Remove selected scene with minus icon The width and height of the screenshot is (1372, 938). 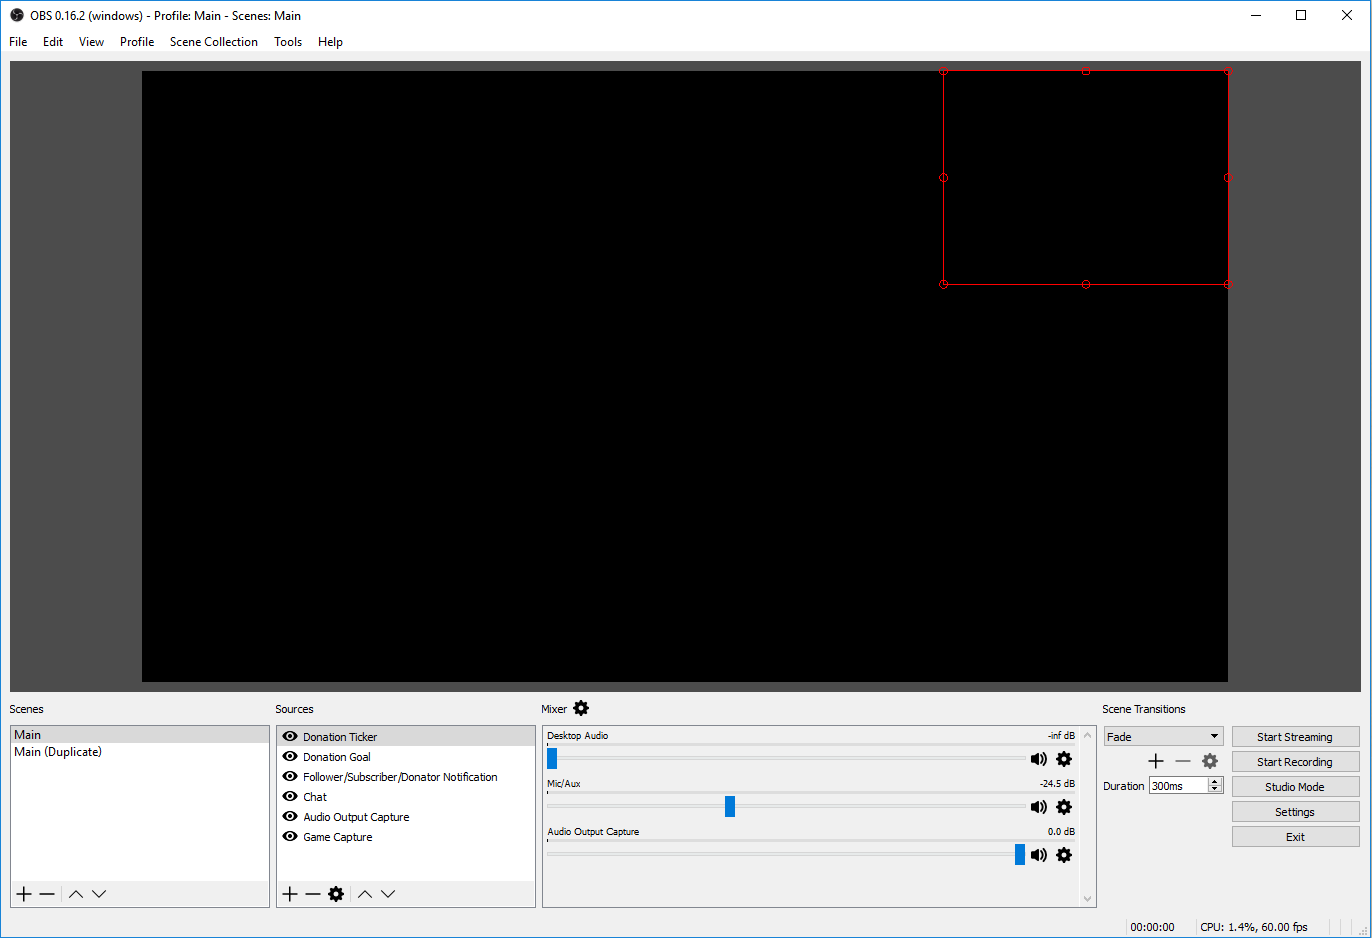47,894
